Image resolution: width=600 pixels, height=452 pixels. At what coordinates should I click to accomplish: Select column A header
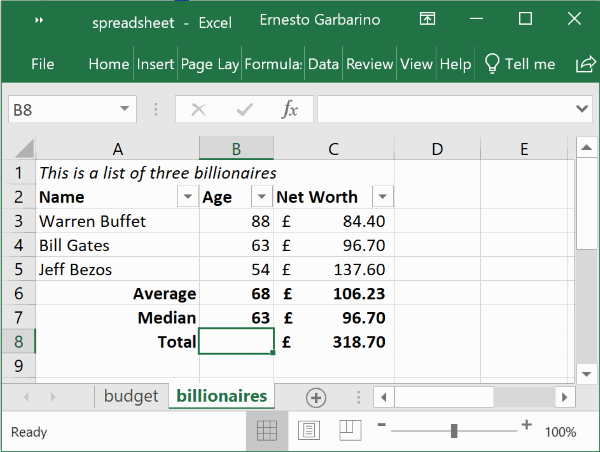pos(117,148)
